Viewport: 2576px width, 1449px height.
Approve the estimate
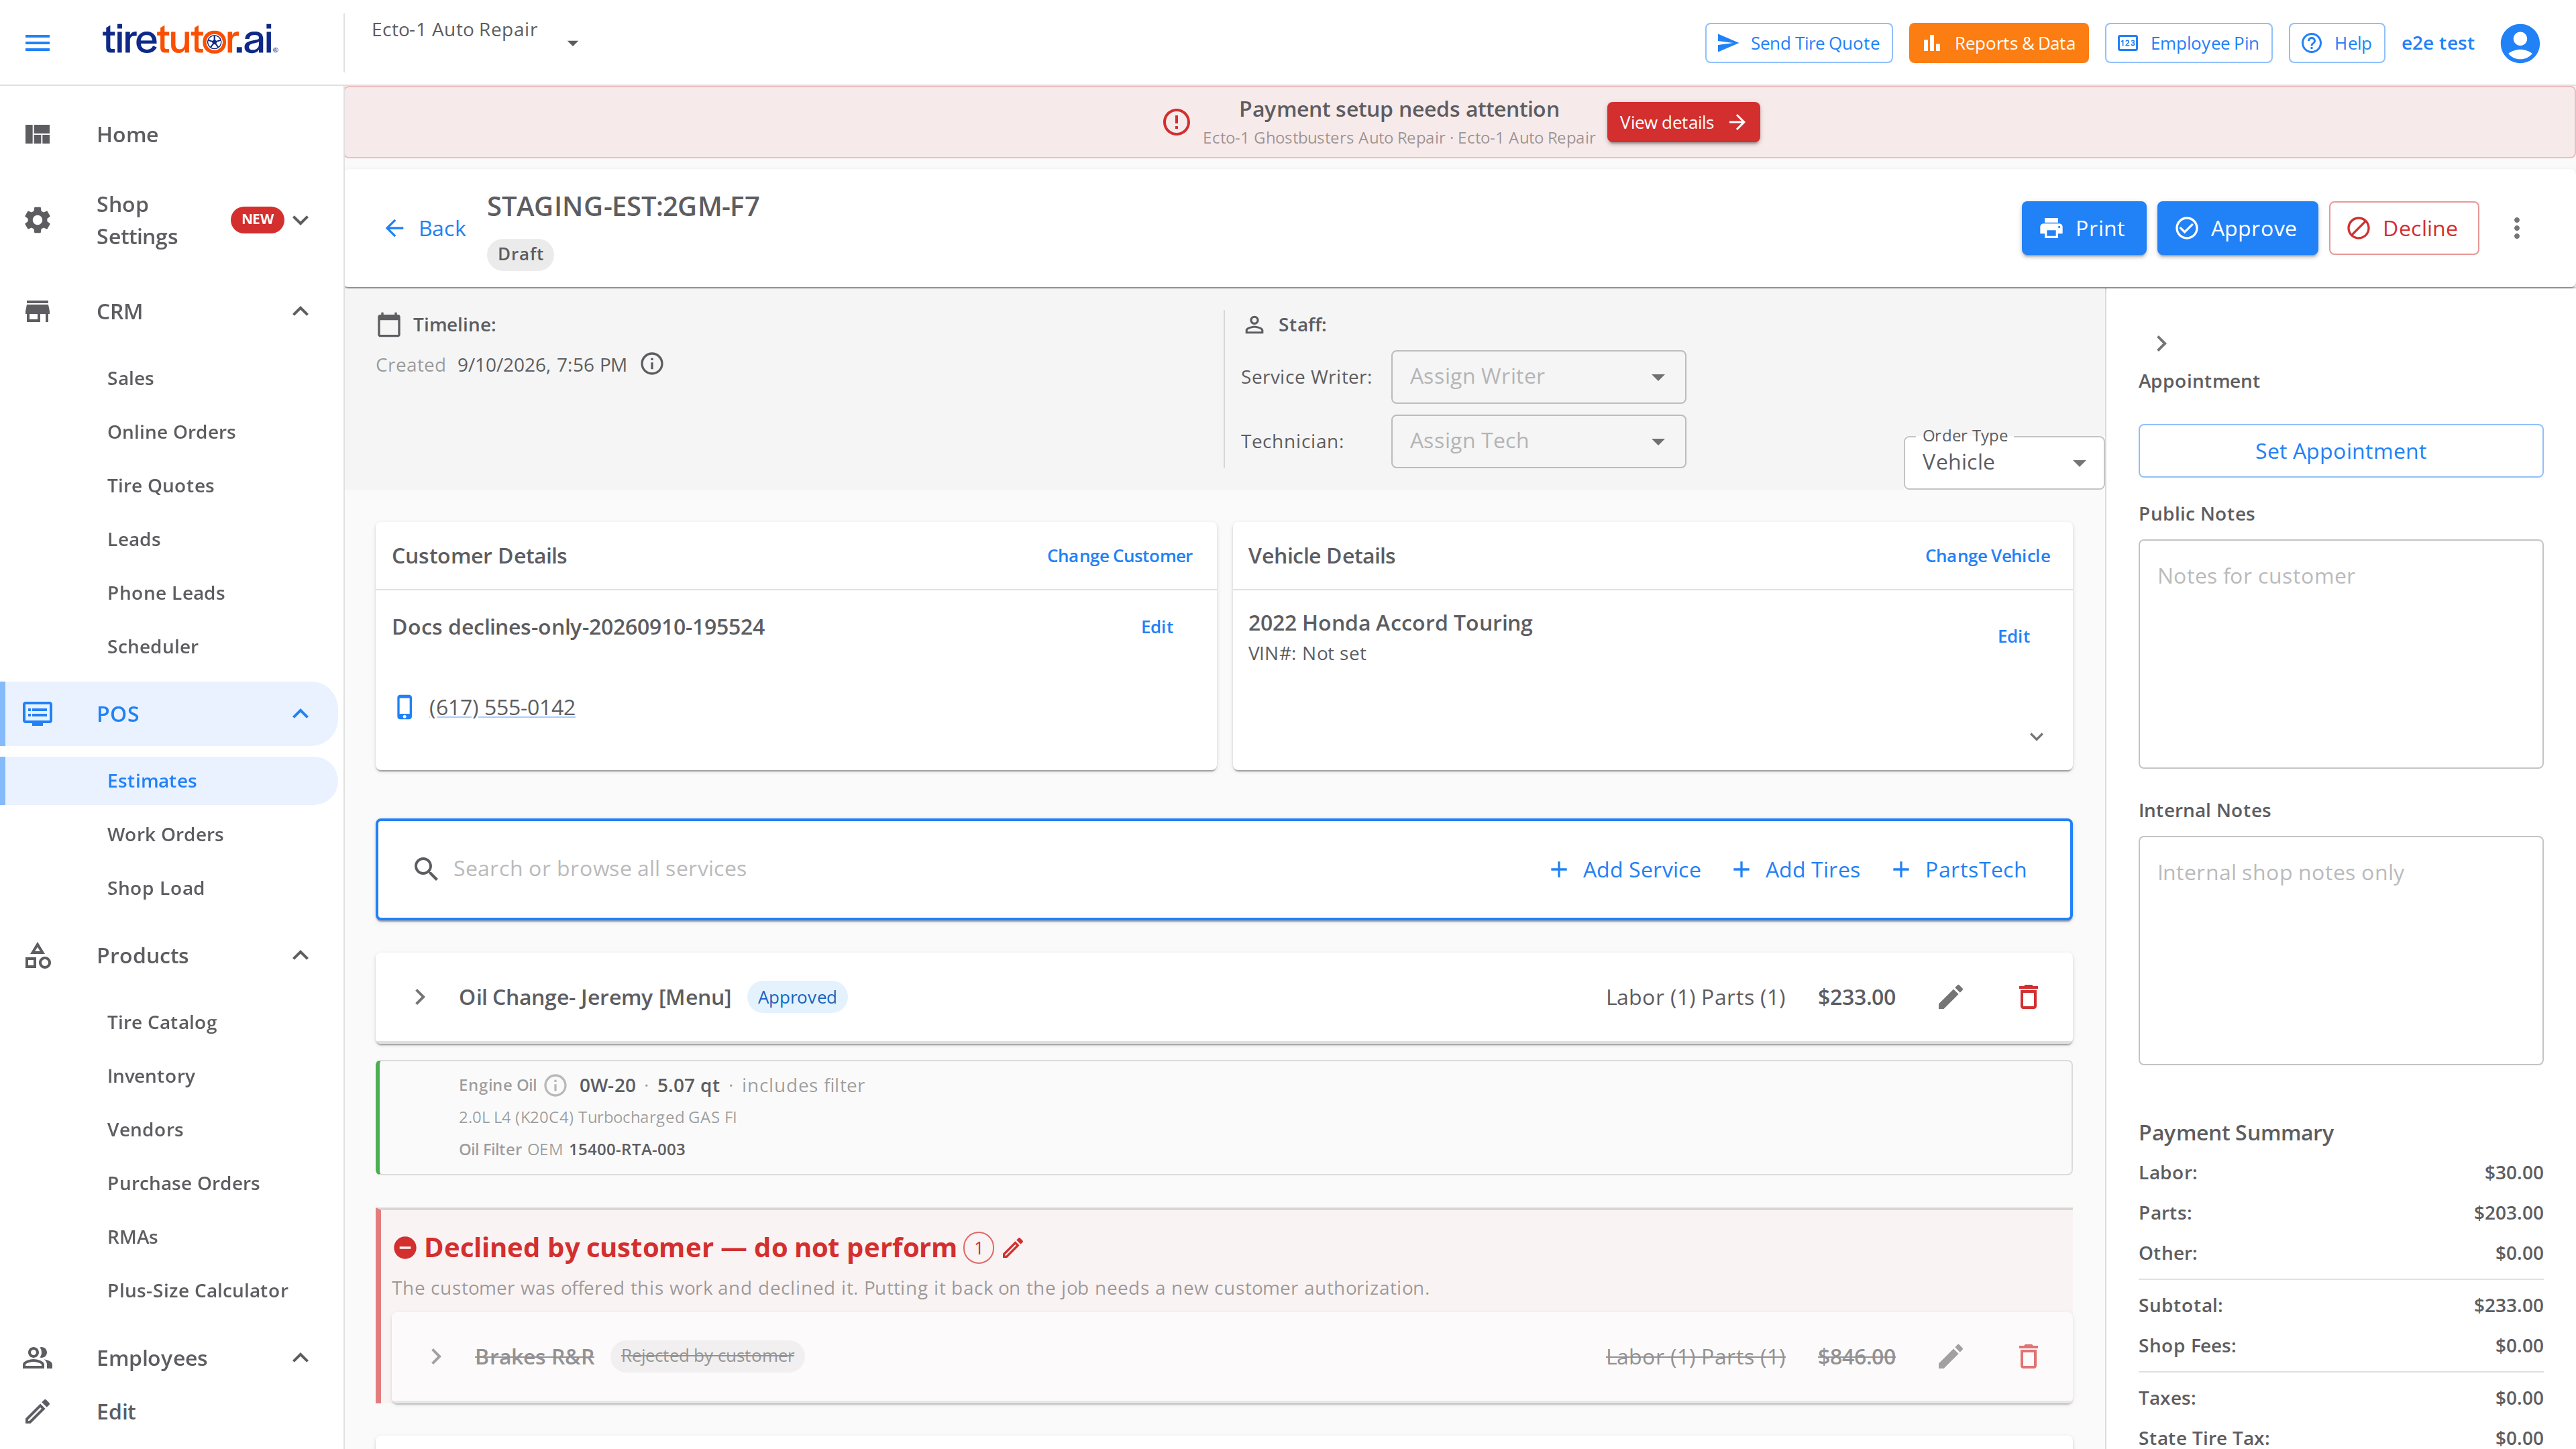coord(2236,228)
